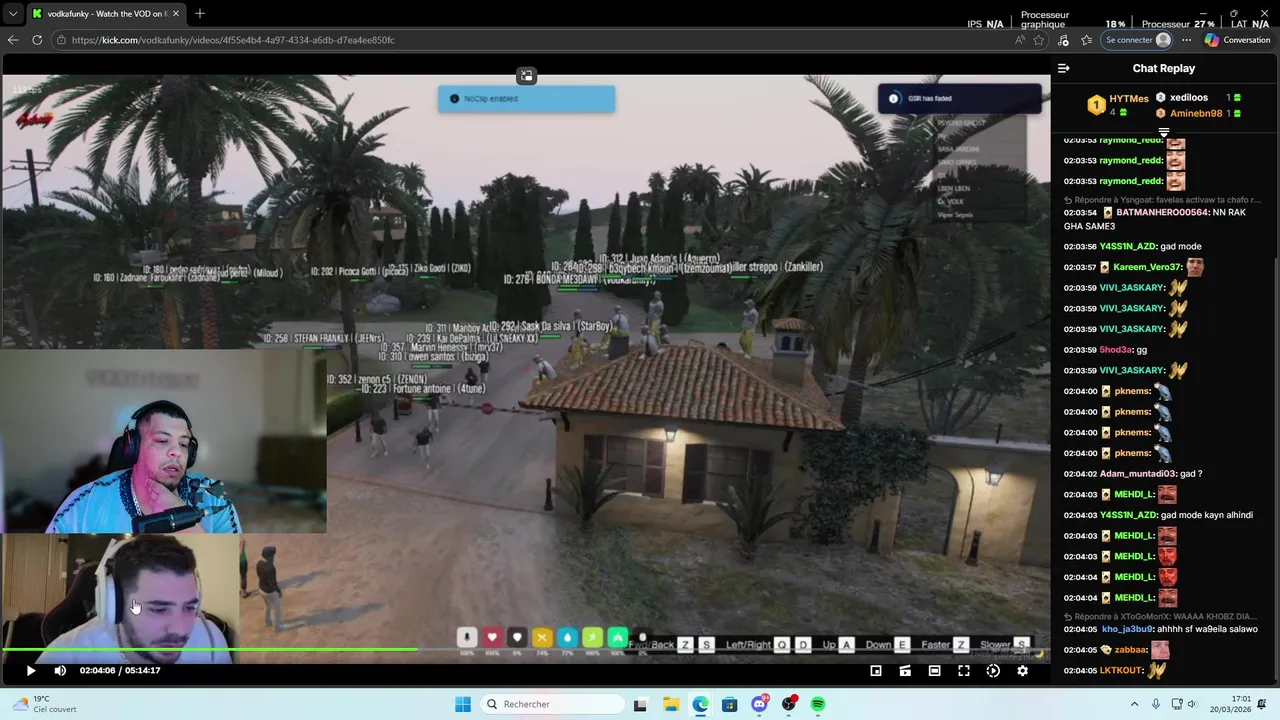Toggle theater mode in player
The height and width of the screenshot is (720, 1280).
pyautogui.click(x=934, y=671)
